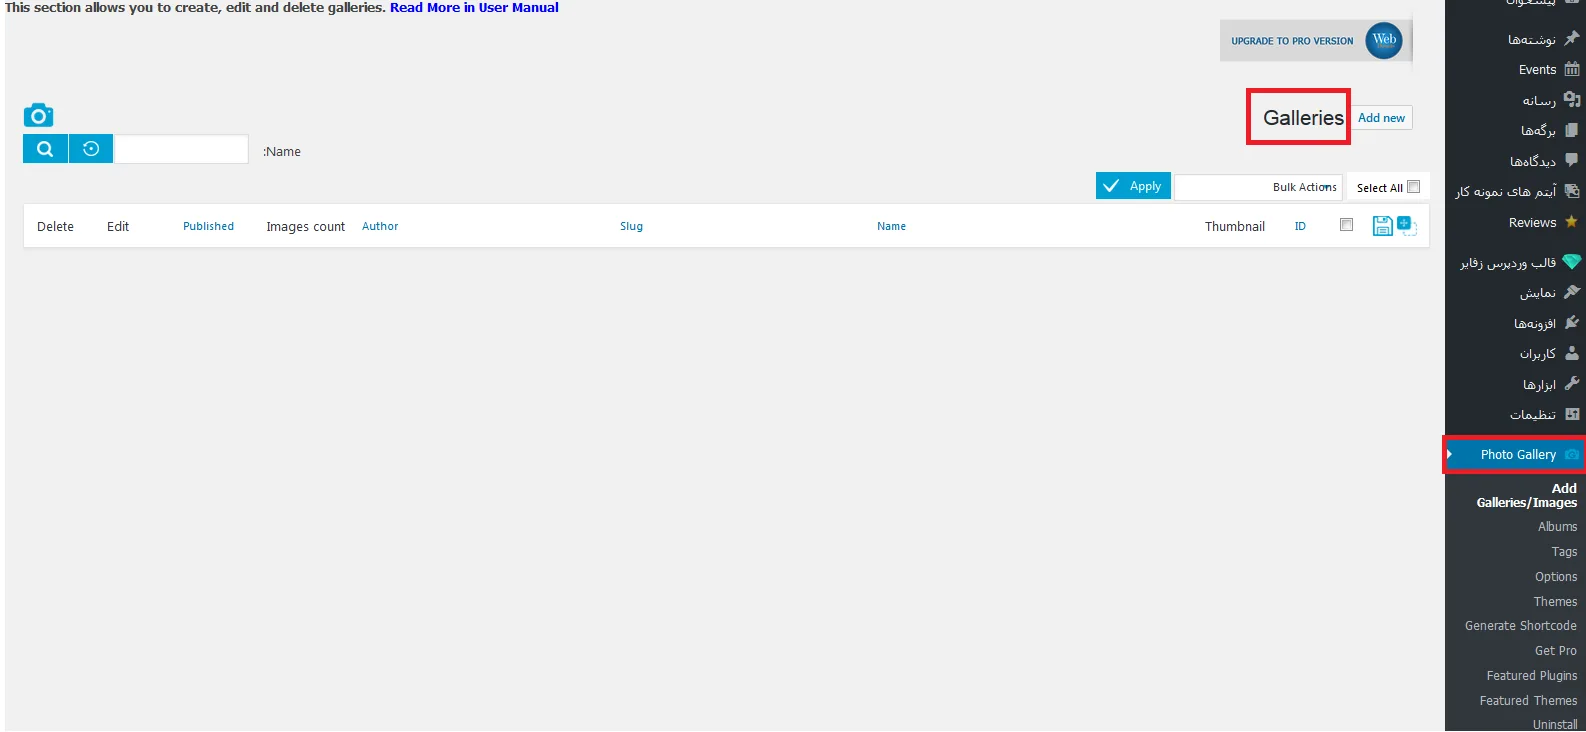
Task: Click the pin icon beside نوشته‌ها
Action: (x=1572, y=38)
